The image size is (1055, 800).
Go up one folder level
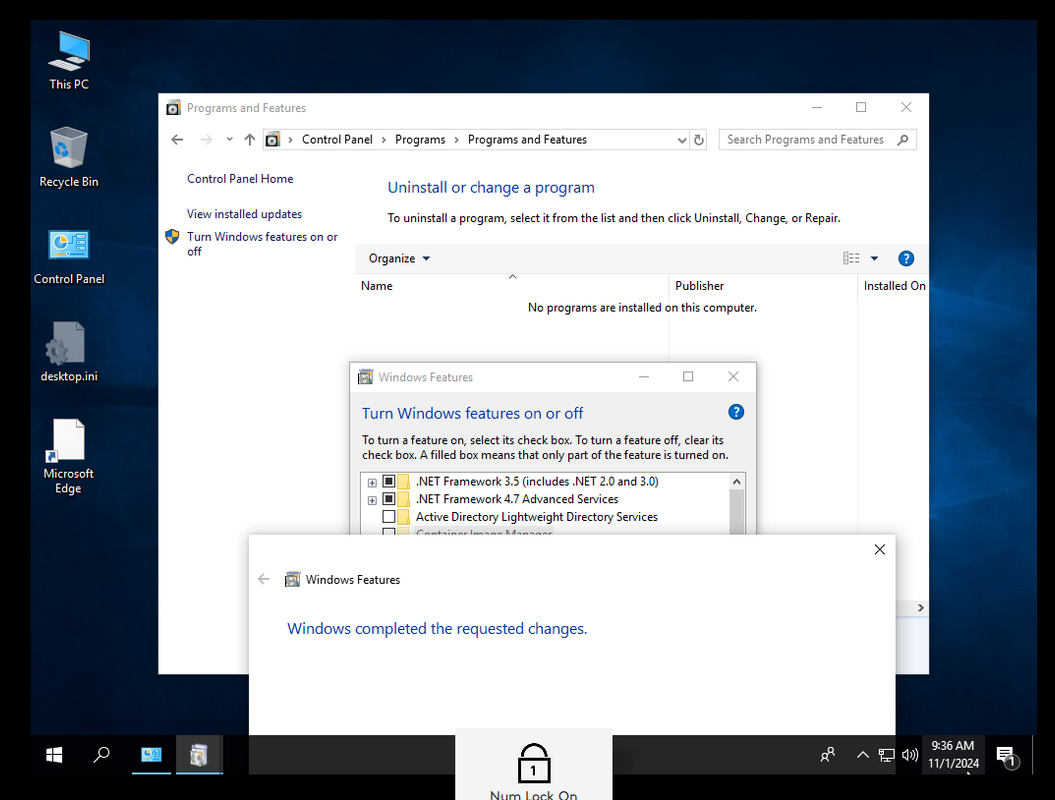coord(250,139)
